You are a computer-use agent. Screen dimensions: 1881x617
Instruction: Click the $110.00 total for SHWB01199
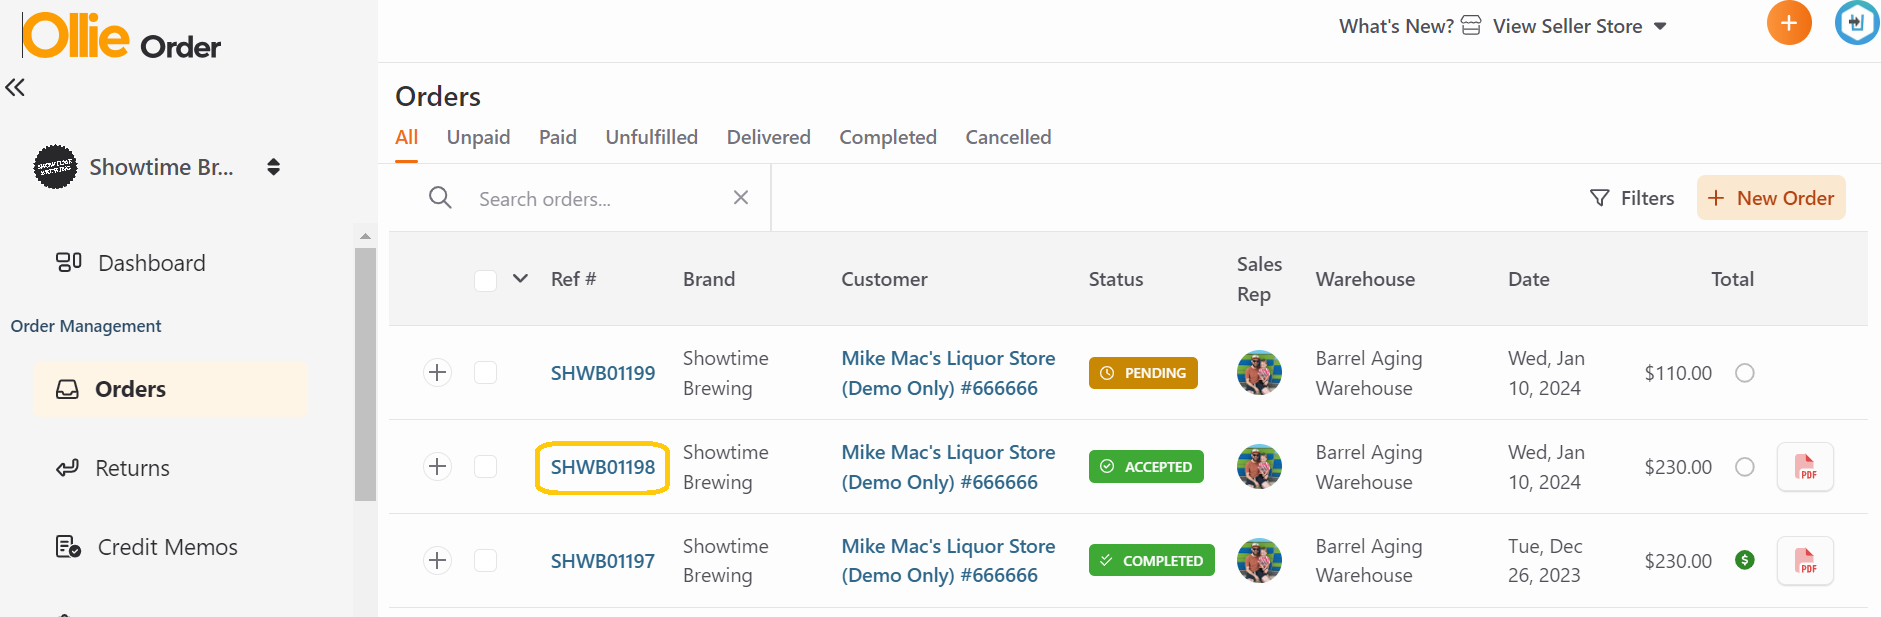pos(1678,373)
